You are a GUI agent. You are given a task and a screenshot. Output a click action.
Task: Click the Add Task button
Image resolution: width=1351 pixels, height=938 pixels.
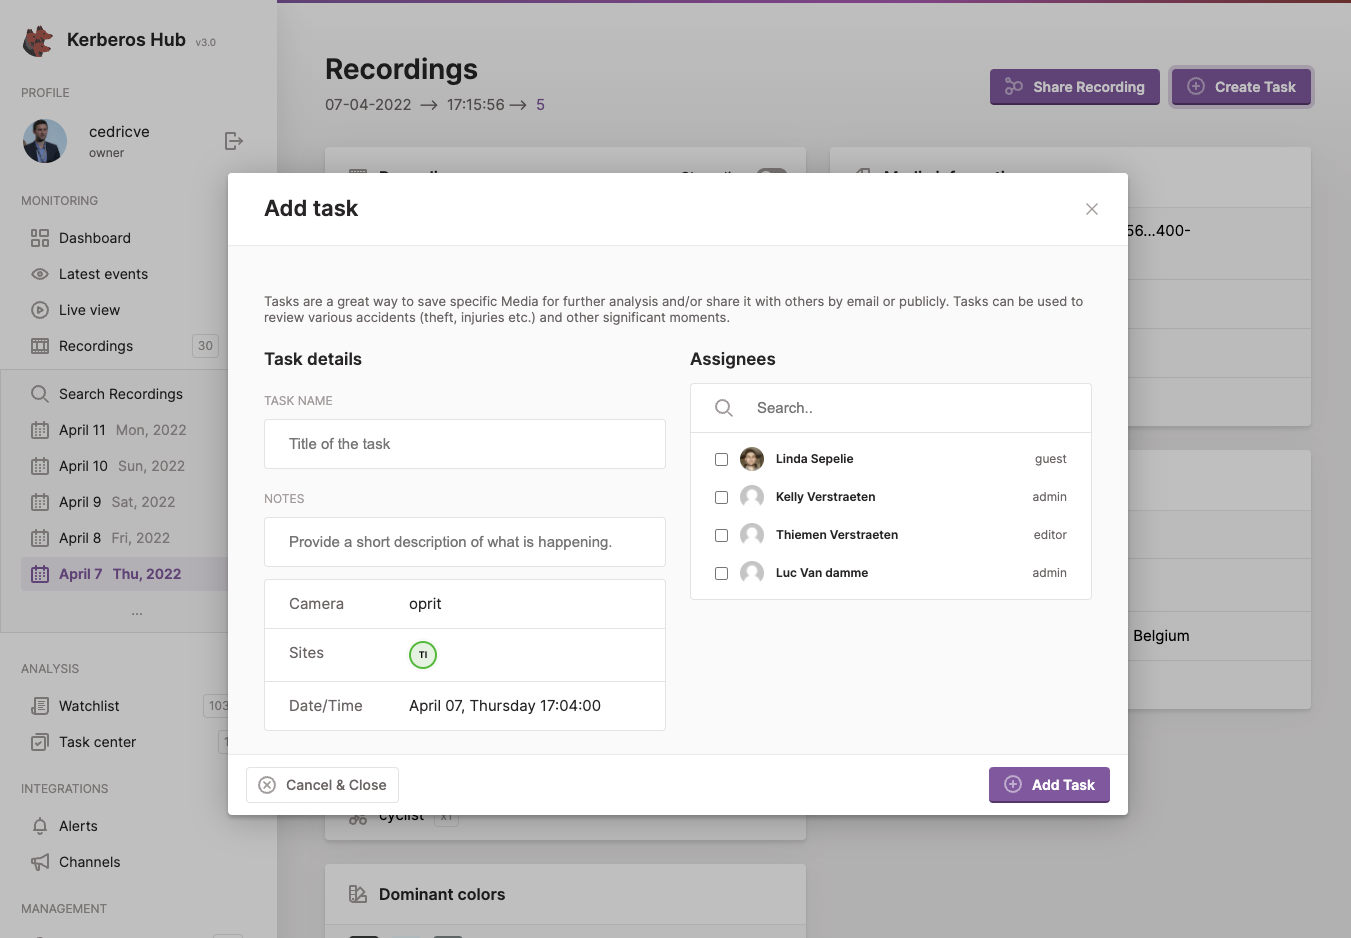click(x=1049, y=785)
